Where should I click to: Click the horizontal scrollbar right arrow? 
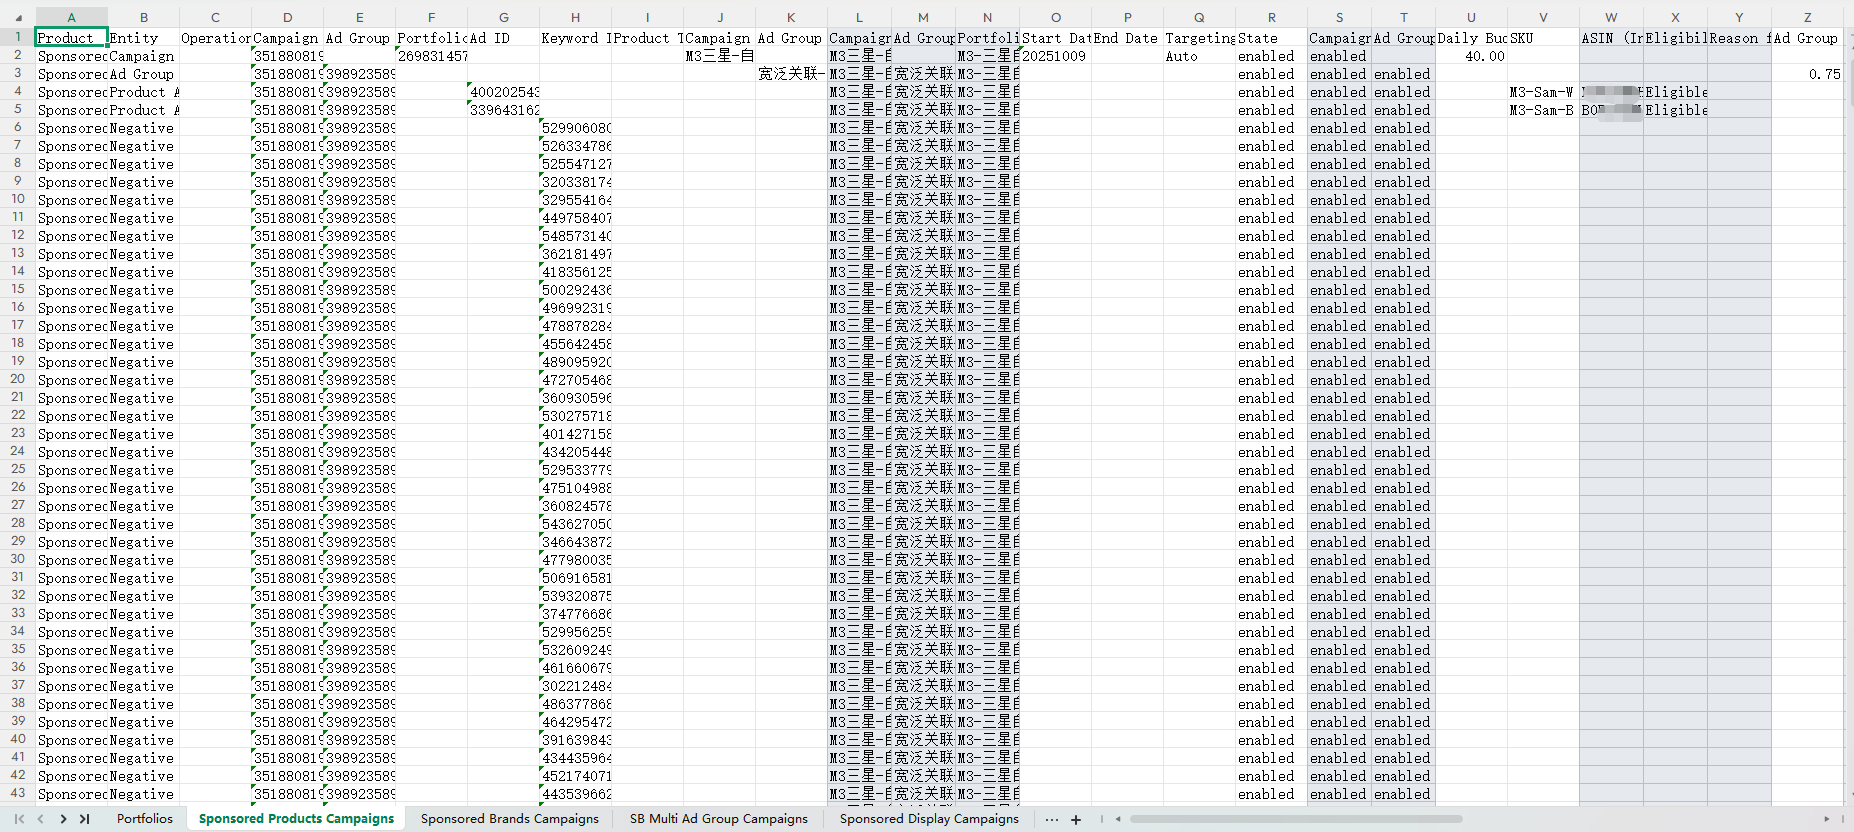pos(1827,819)
